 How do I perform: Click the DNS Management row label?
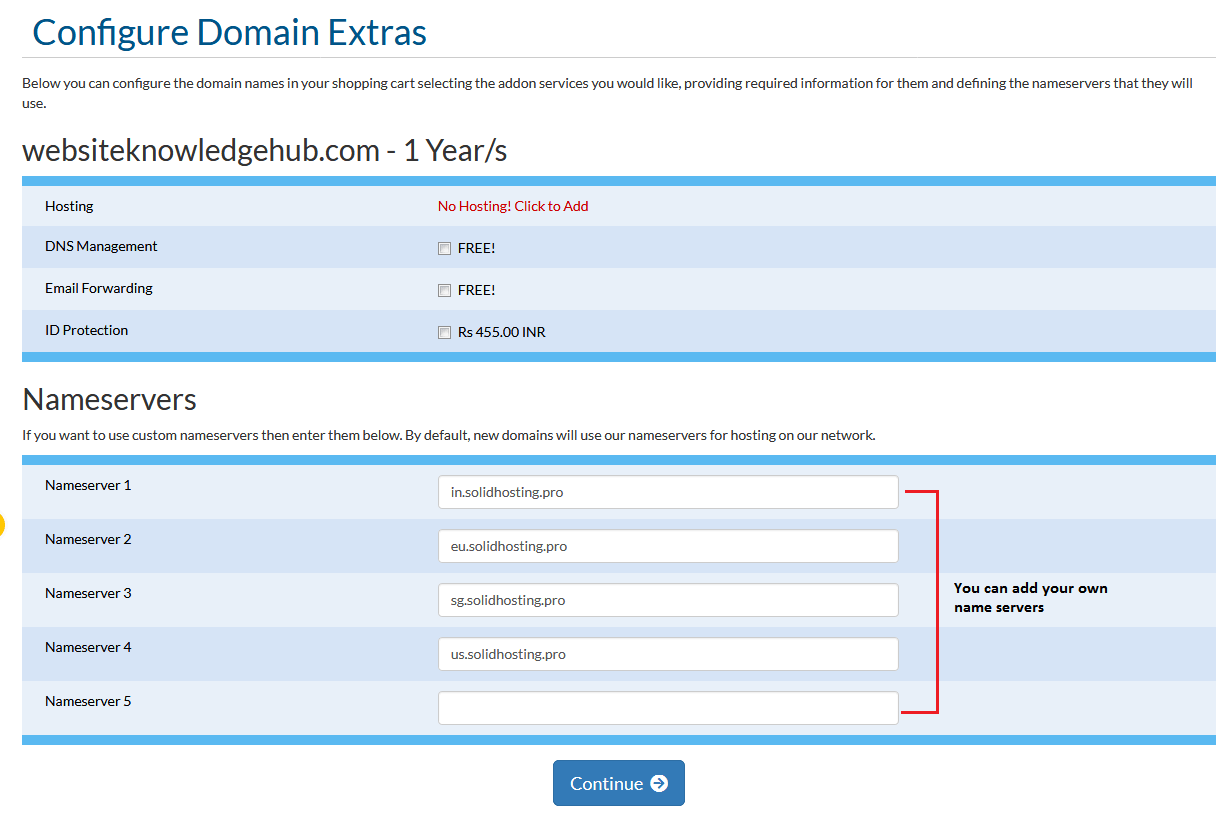[x=100, y=246]
